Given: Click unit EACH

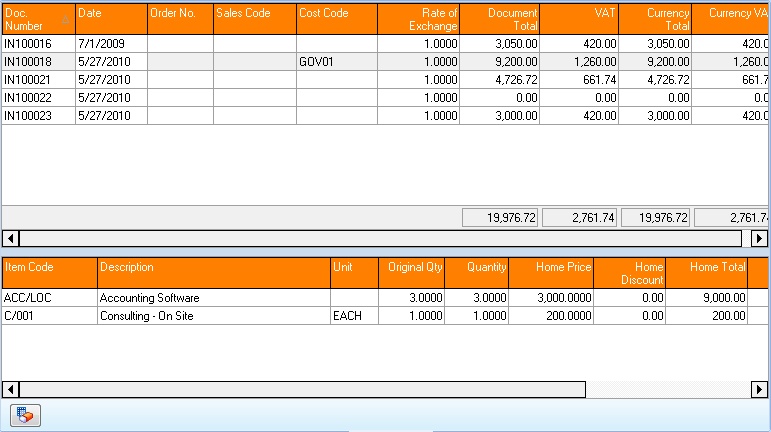Looking at the screenshot, I should pos(347,316).
